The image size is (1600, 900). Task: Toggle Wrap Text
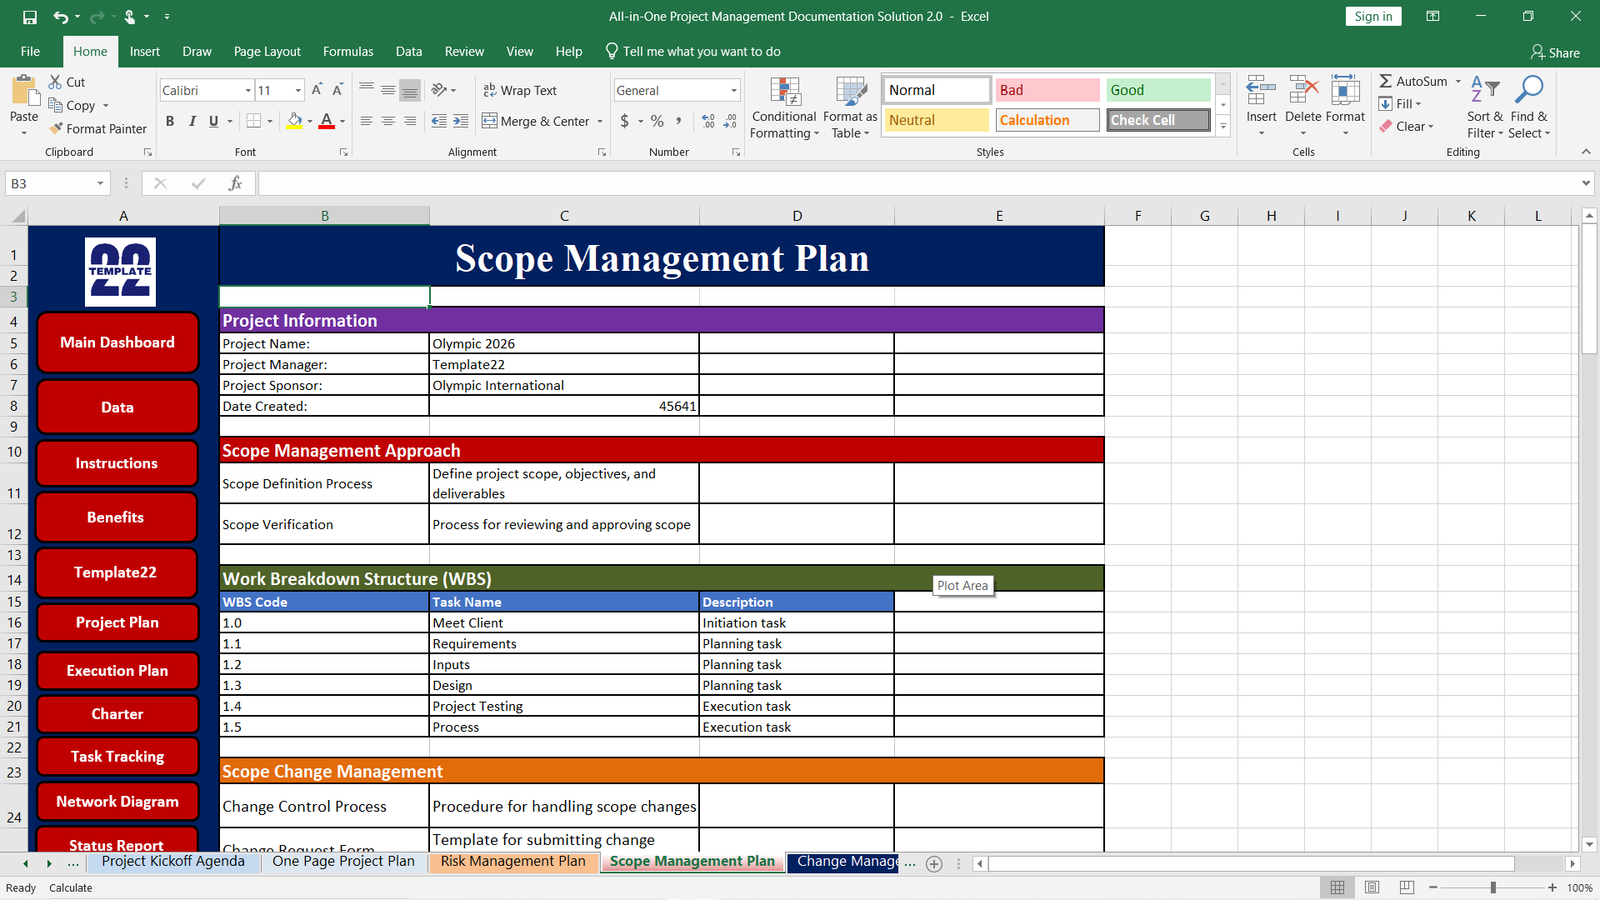coord(520,90)
